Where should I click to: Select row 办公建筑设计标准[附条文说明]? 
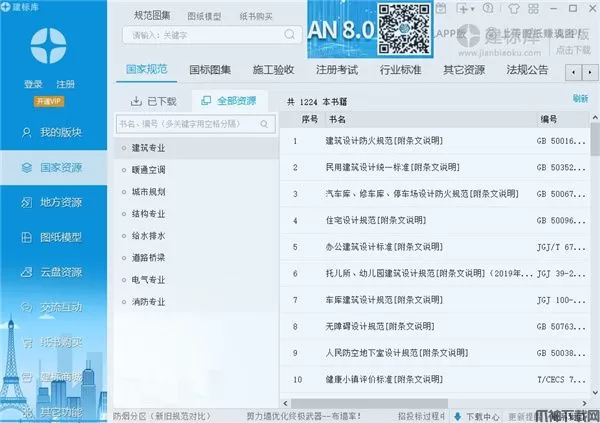coord(435,247)
